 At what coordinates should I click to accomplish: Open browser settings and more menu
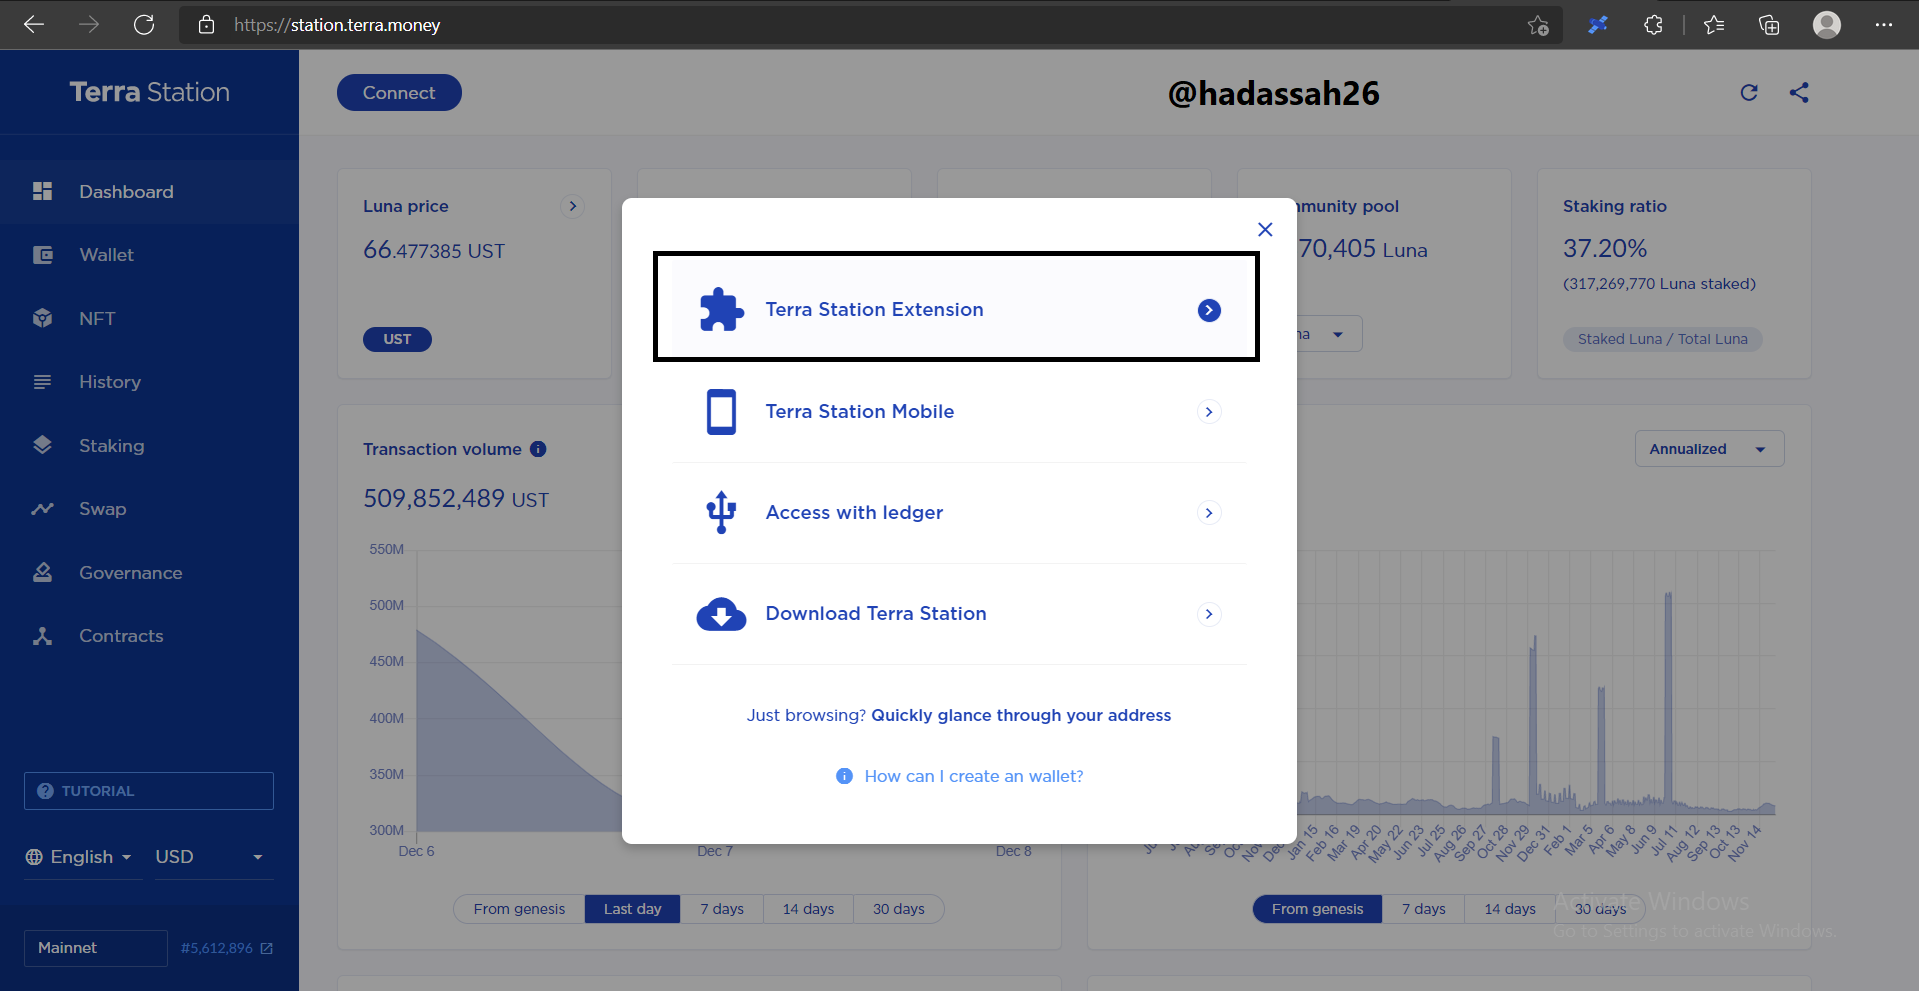pos(1884,25)
